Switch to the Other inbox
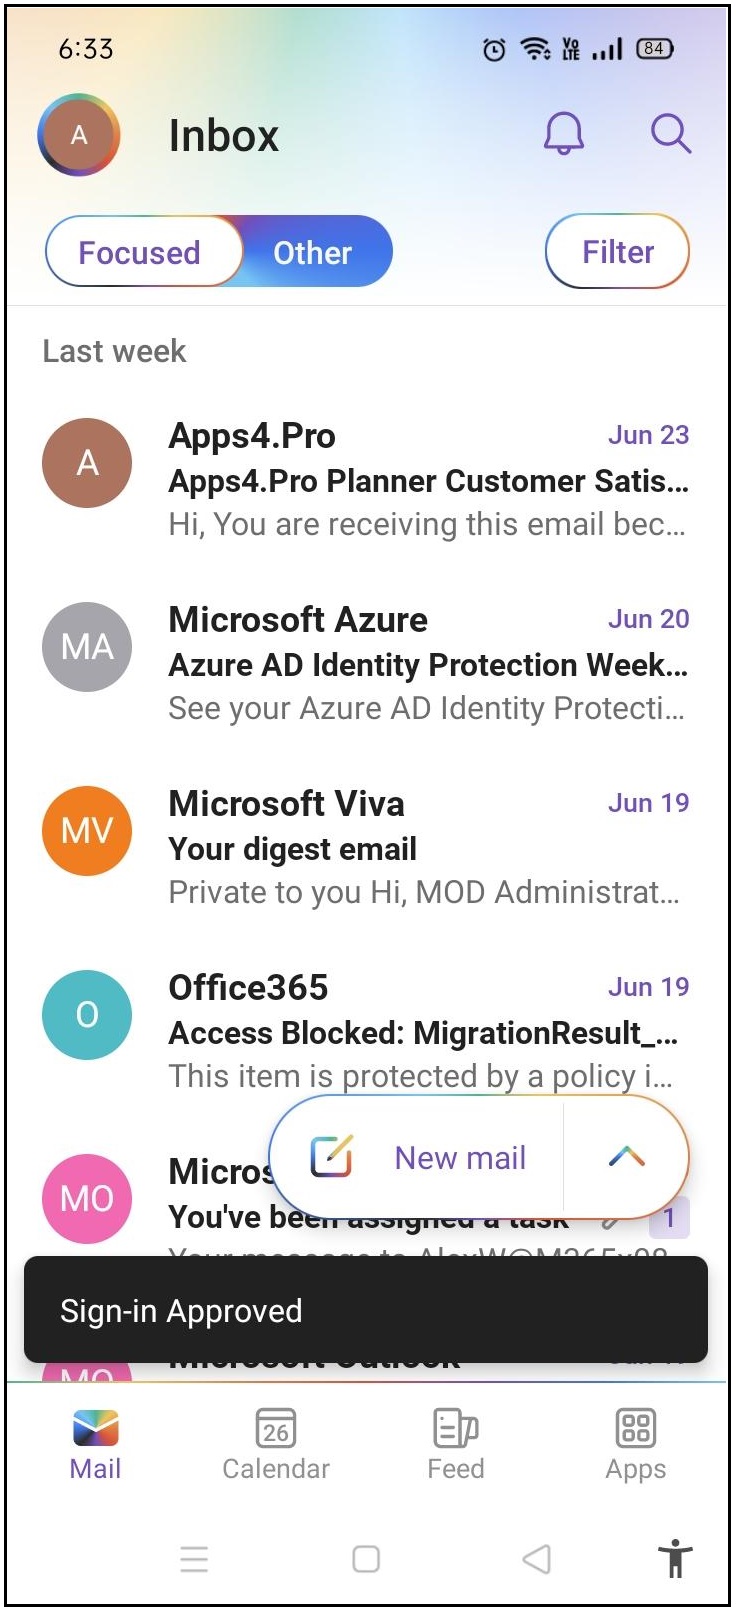Viewport: 736px width, 1612px height. tap(313, 252)
